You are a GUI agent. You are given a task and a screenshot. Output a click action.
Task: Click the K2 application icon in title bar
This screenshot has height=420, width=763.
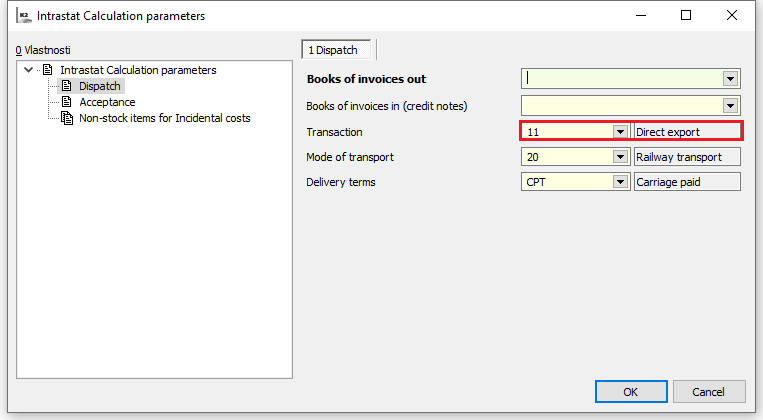pos(19,16)
